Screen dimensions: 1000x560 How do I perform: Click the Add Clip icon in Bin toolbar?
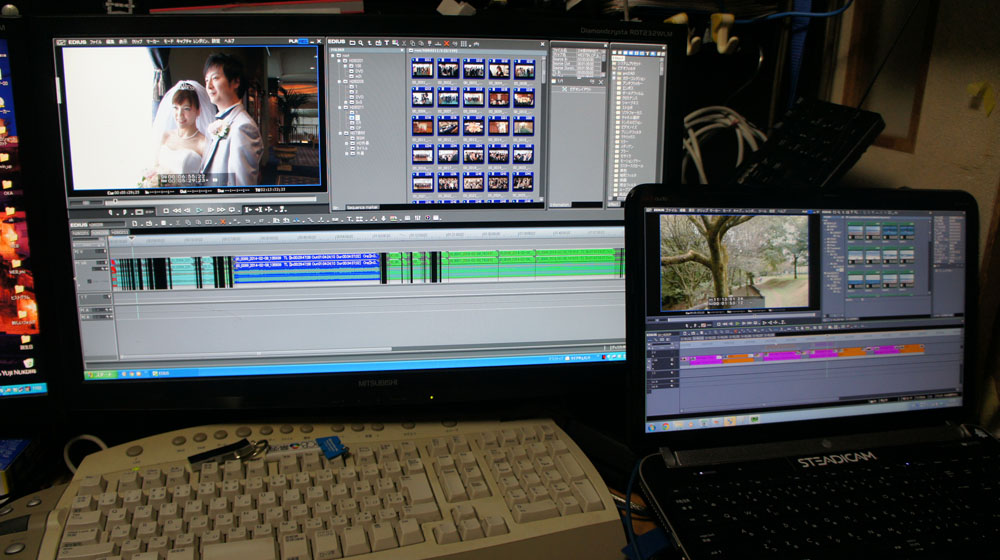click(x=379, y=43)
